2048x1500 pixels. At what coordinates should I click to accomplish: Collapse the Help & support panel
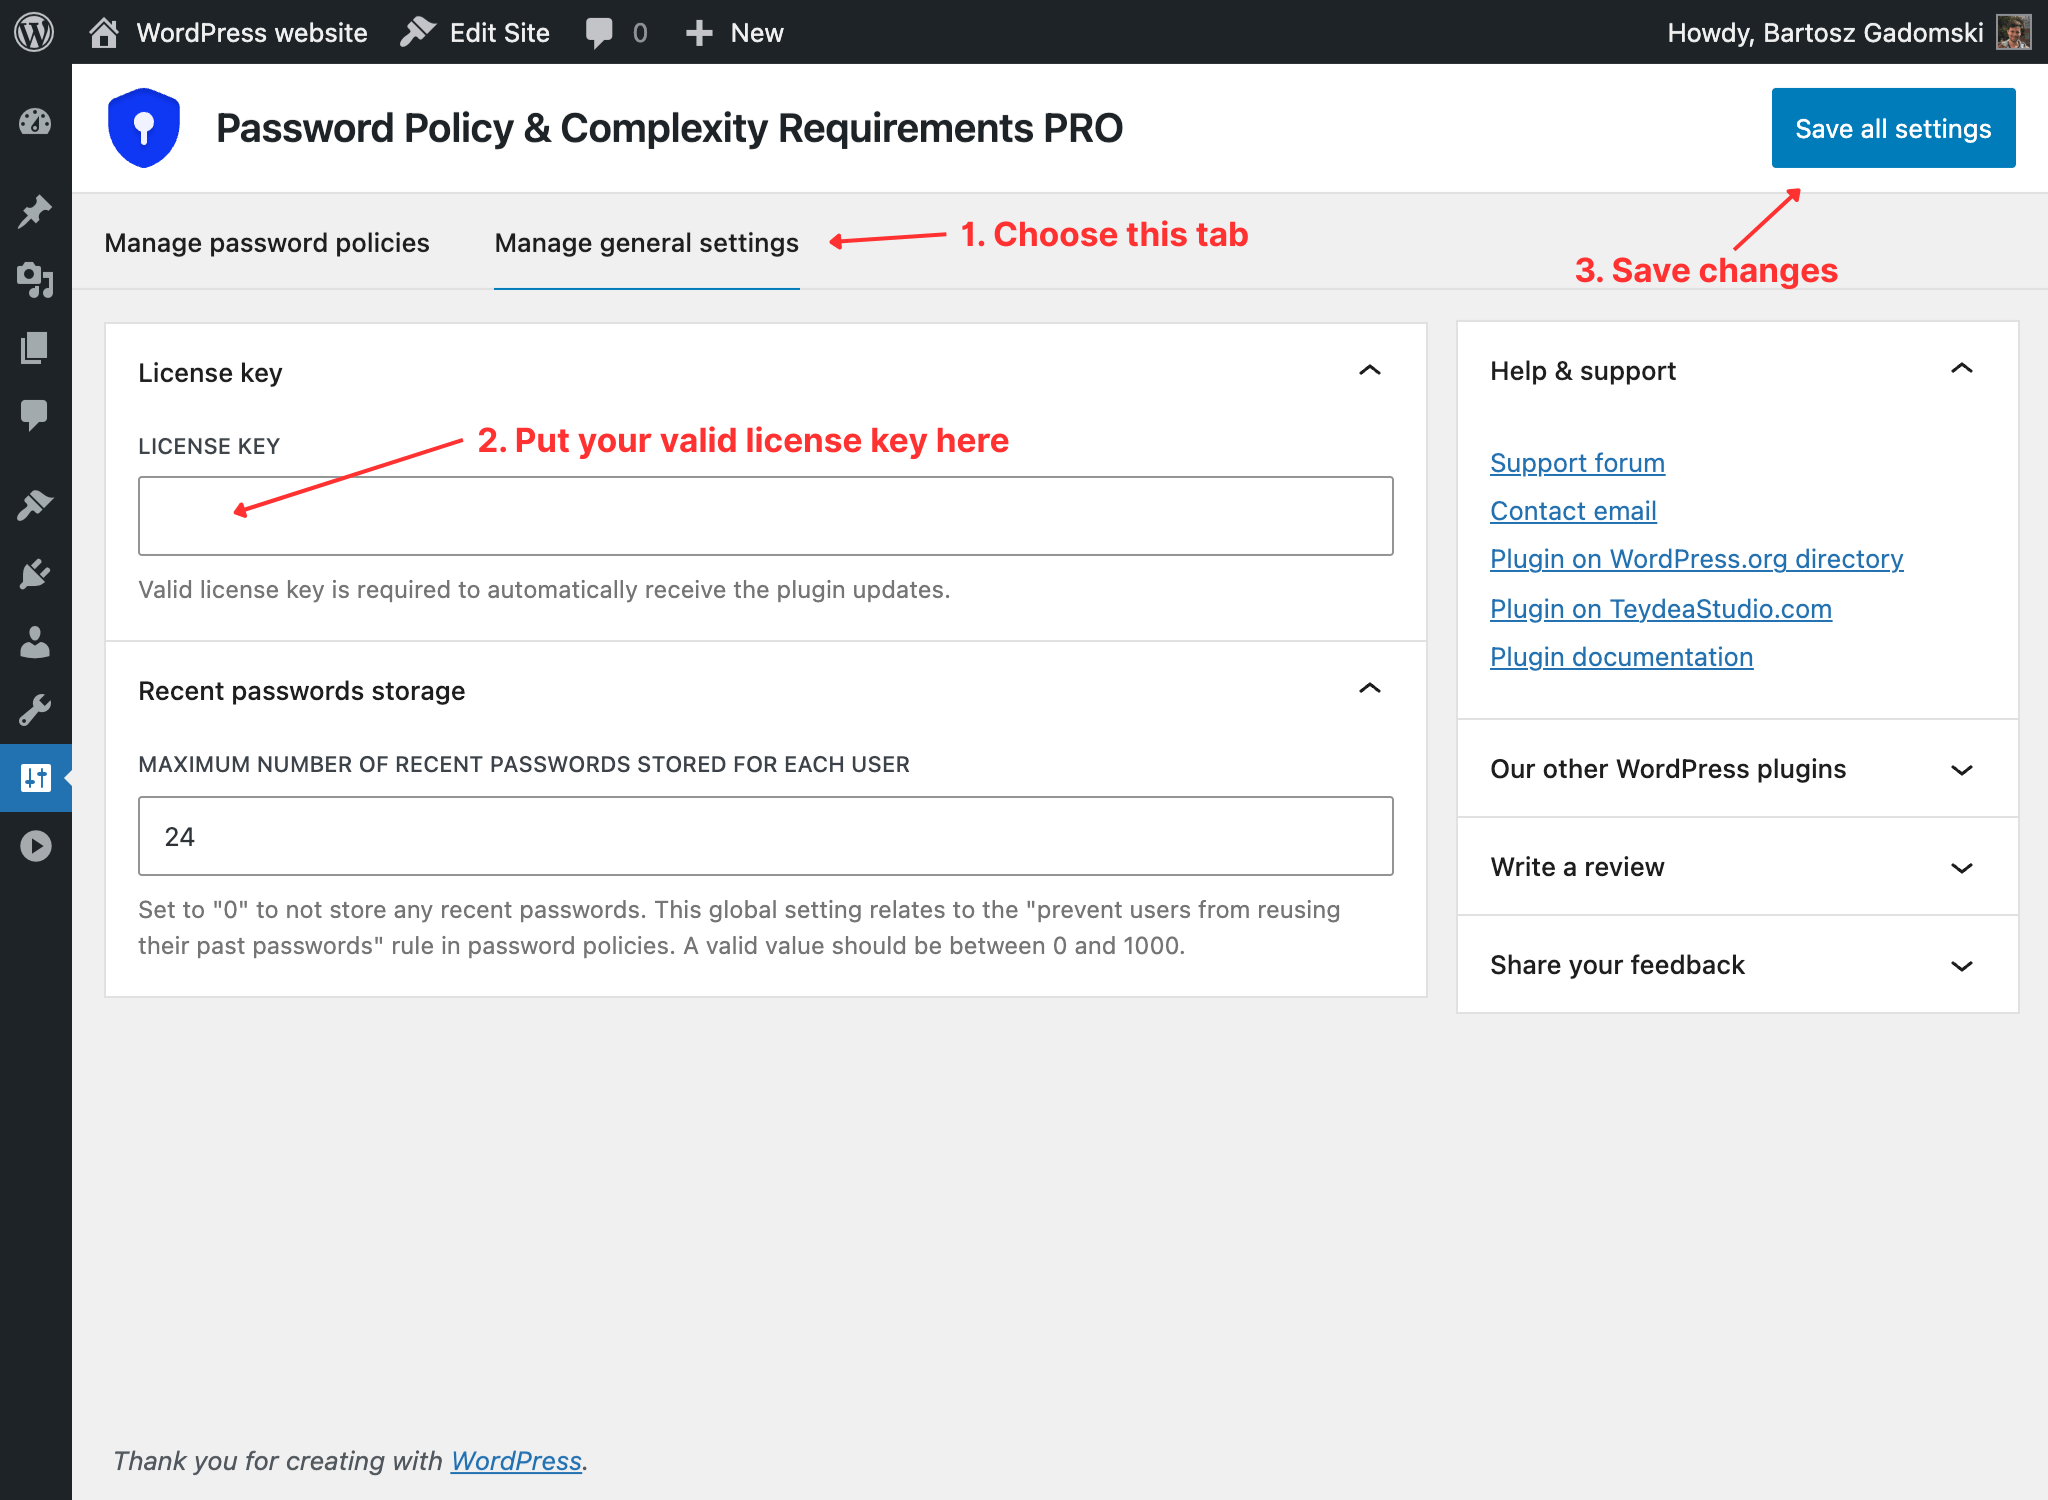[x=1962, y=369]
